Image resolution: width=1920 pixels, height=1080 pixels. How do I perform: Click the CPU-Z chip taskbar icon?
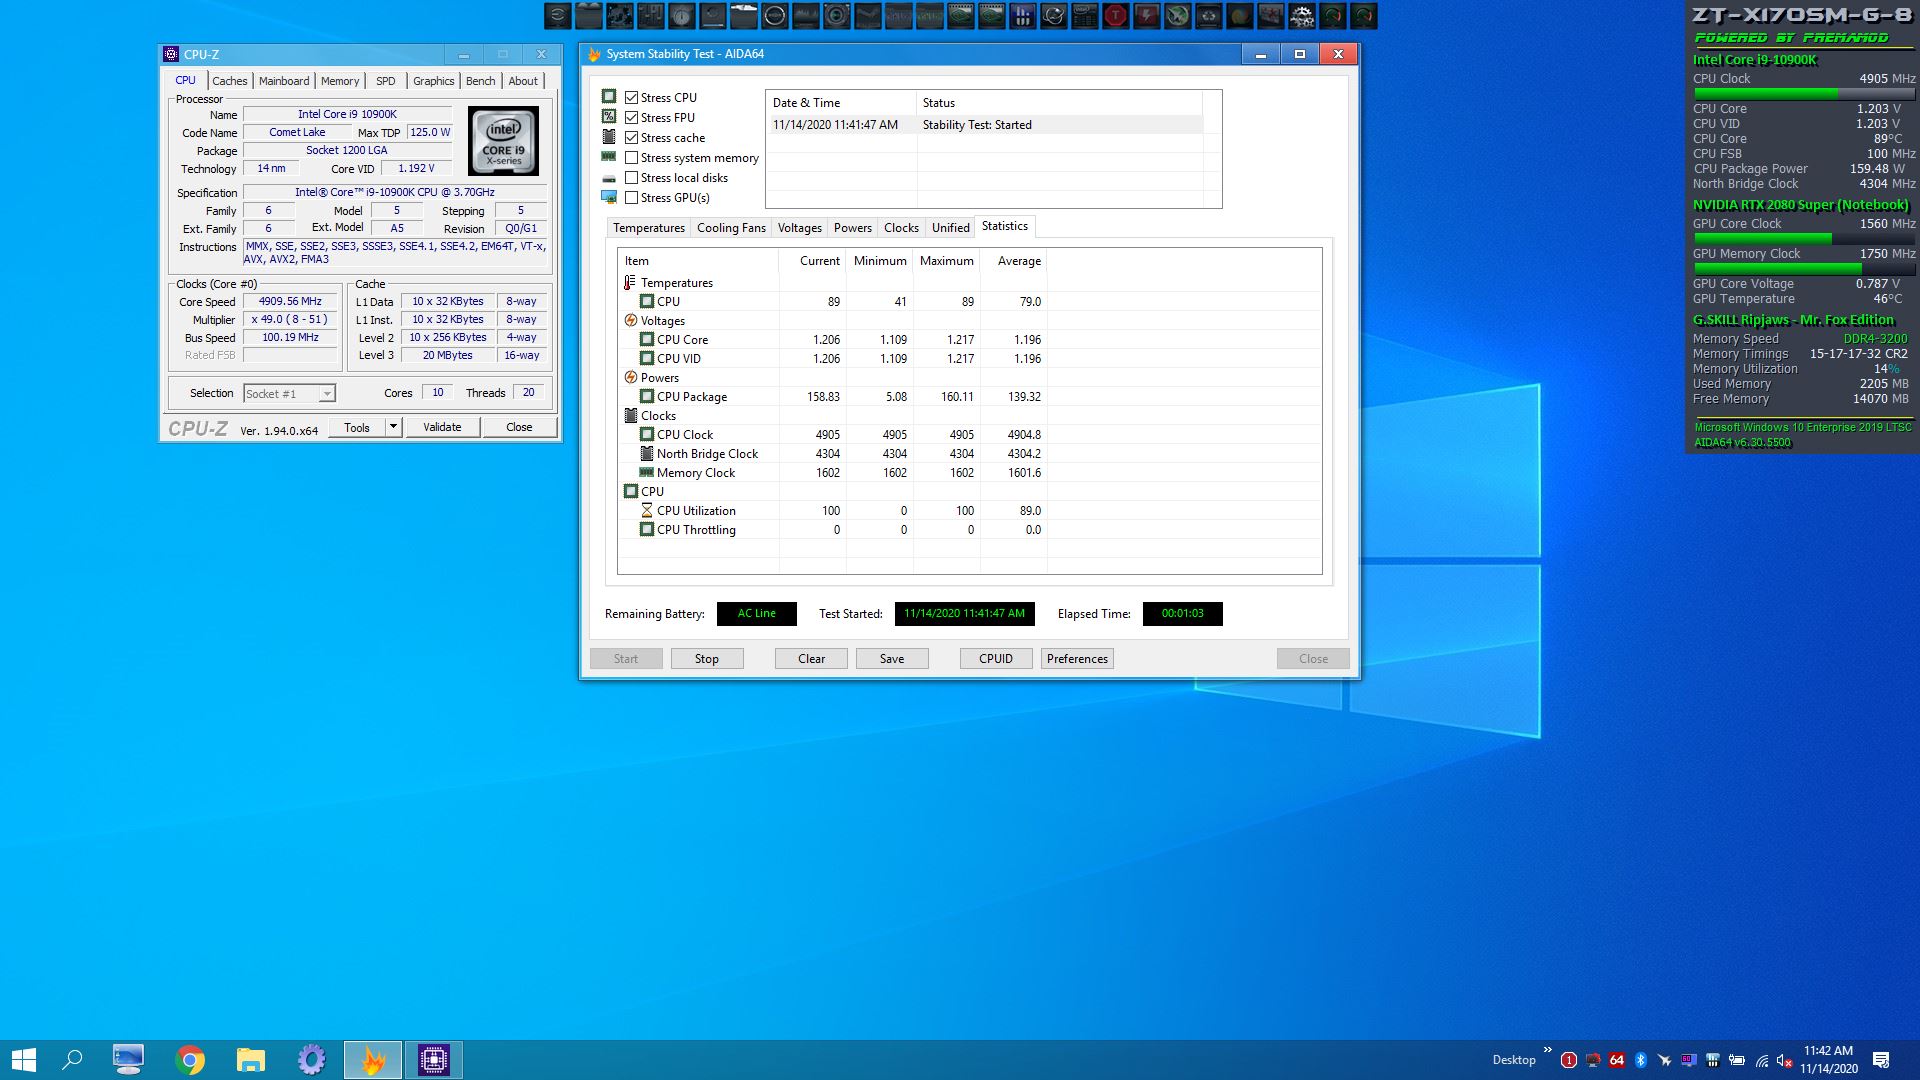(433, 1059)
